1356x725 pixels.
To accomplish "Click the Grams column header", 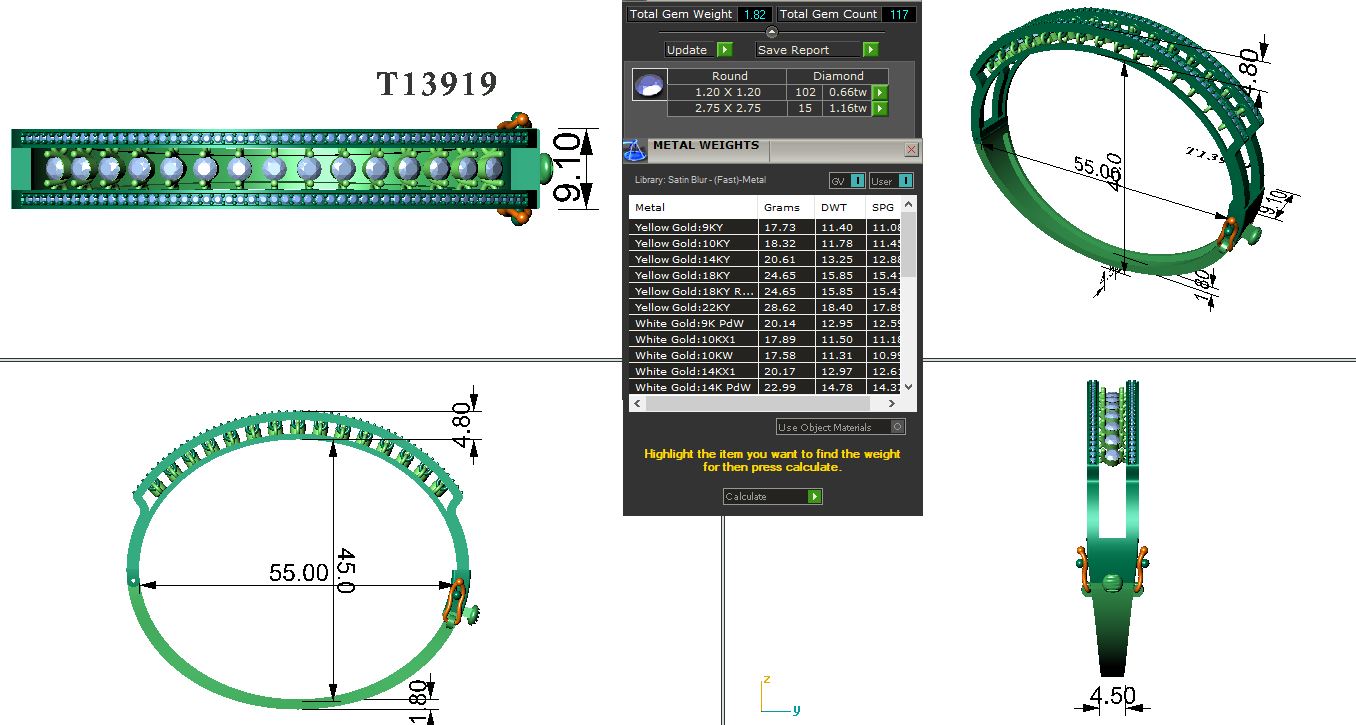I will 781,208.
